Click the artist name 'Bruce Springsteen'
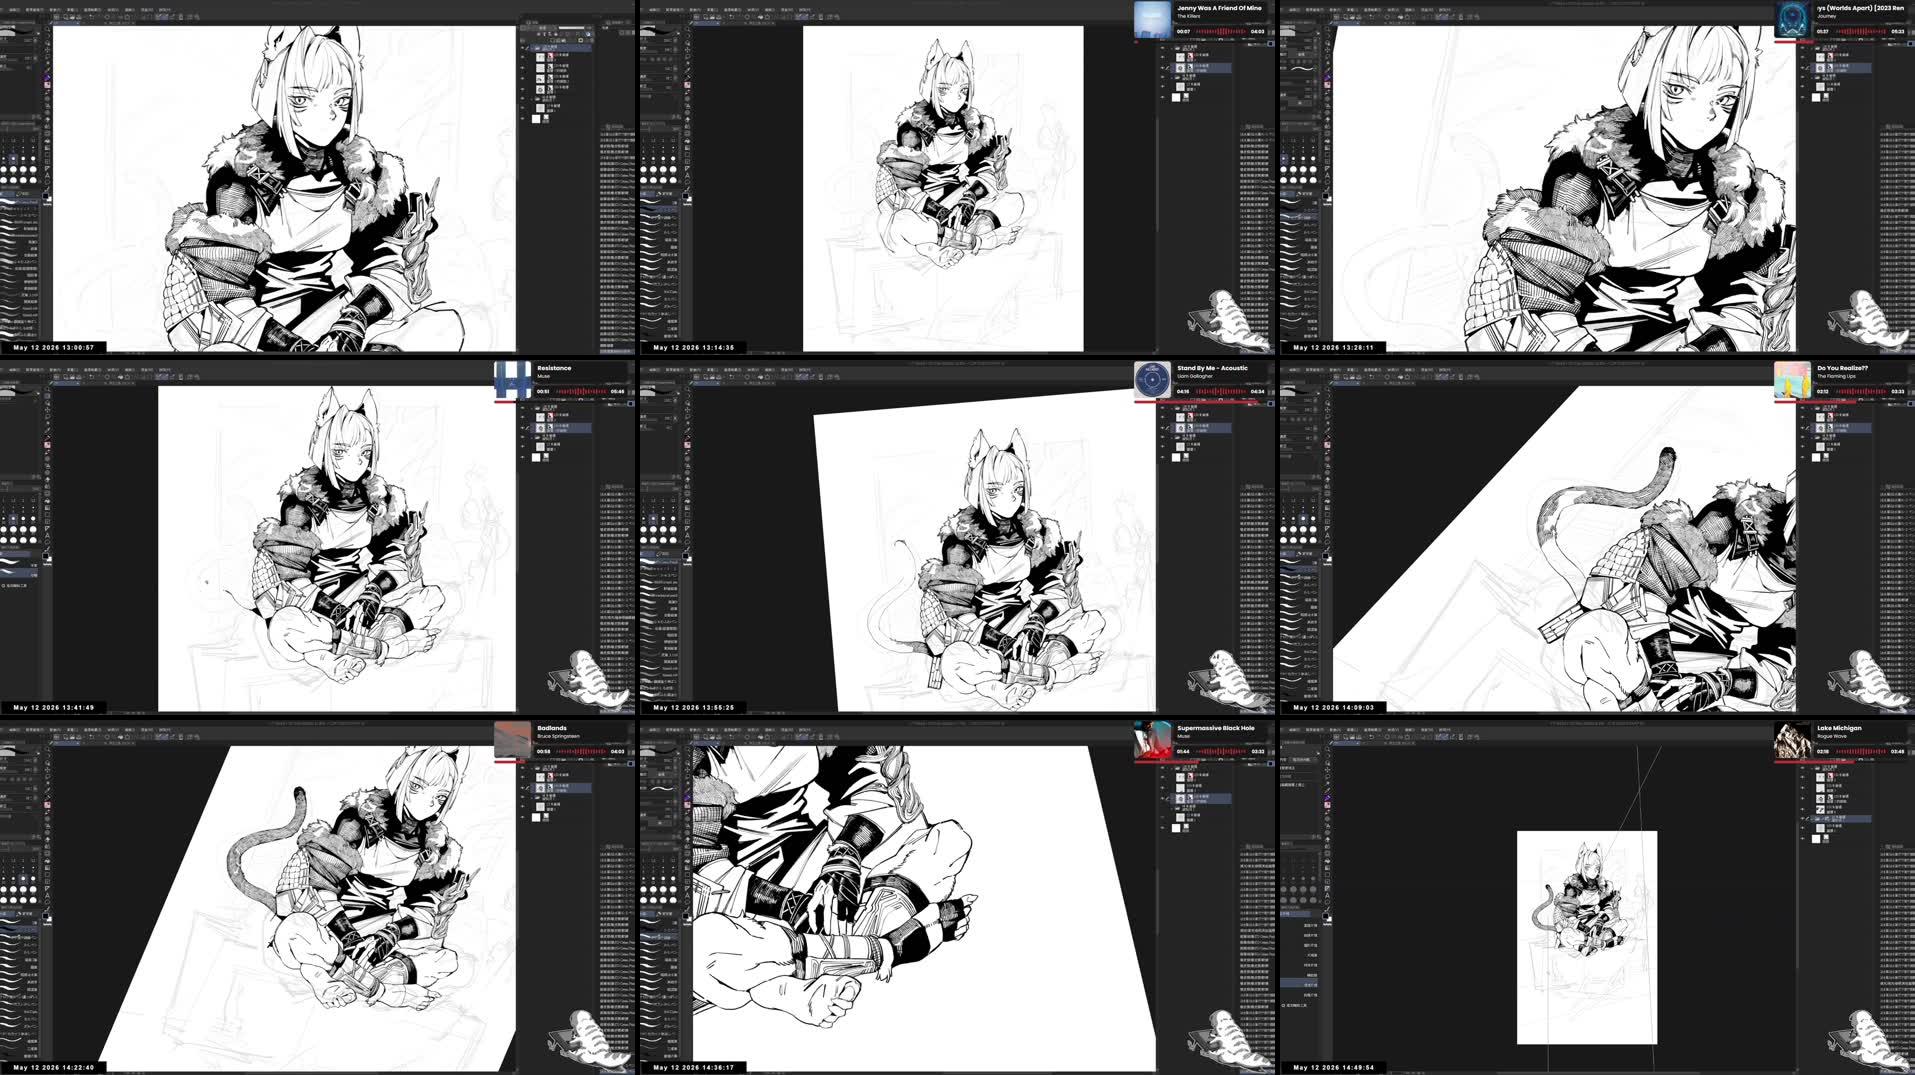The width and height of the screenshot is (1915, 1075). pyautogui.click(x=558, y=736)
